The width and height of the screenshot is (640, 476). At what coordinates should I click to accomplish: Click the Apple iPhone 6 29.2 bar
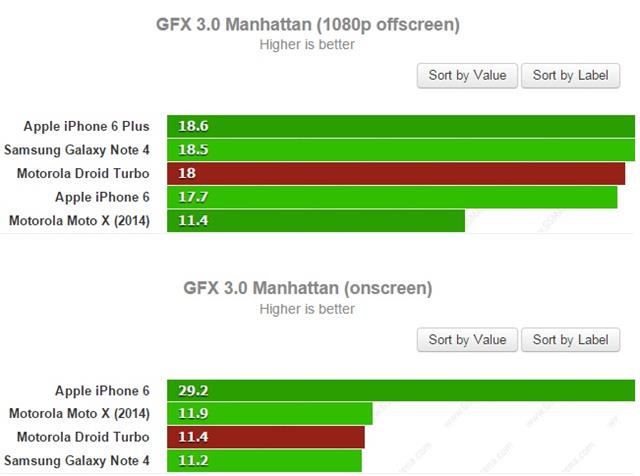coord(400,390)
